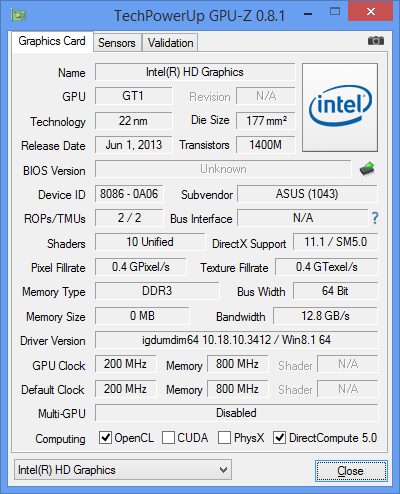Click the Device ID value 8086 - 0A06
400x494 pixels.
tap(129, 194)
